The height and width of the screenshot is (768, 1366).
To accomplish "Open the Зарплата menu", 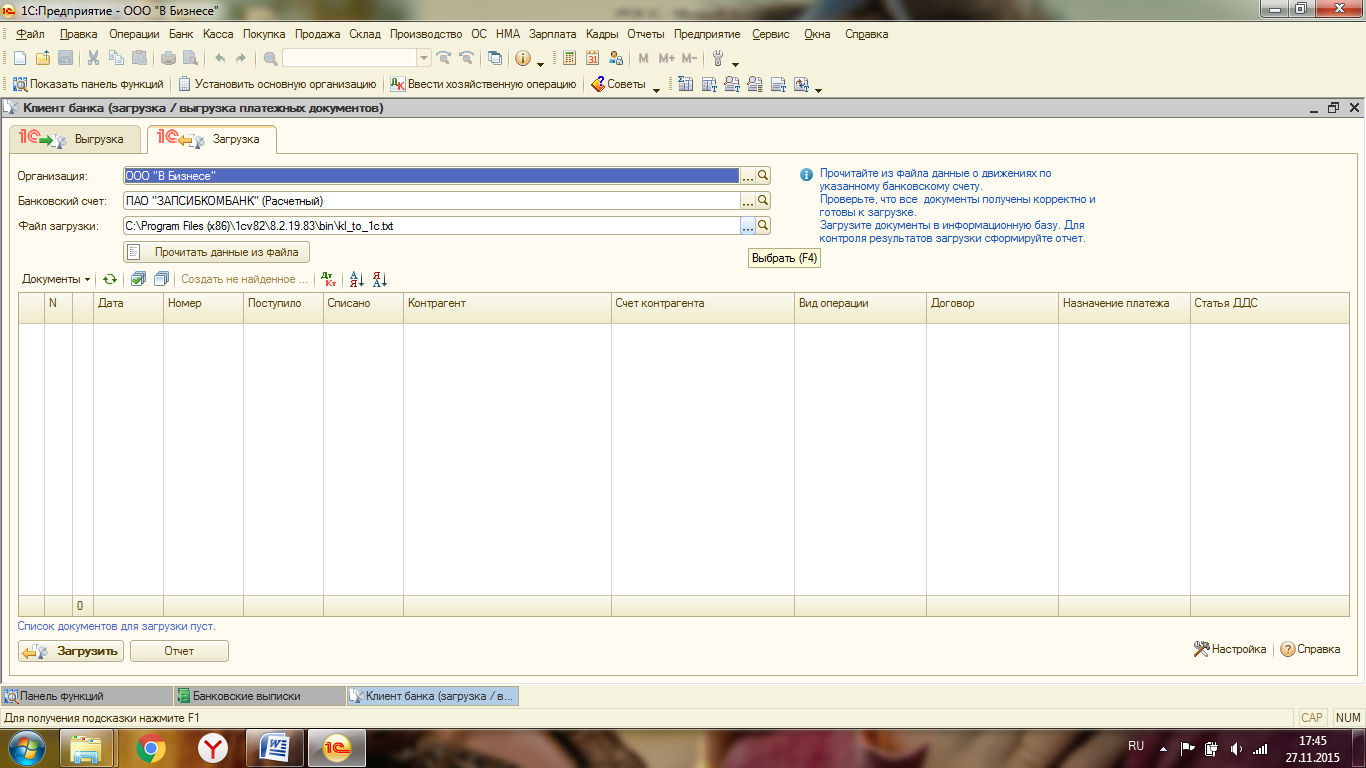I will (x=552, y=34).
